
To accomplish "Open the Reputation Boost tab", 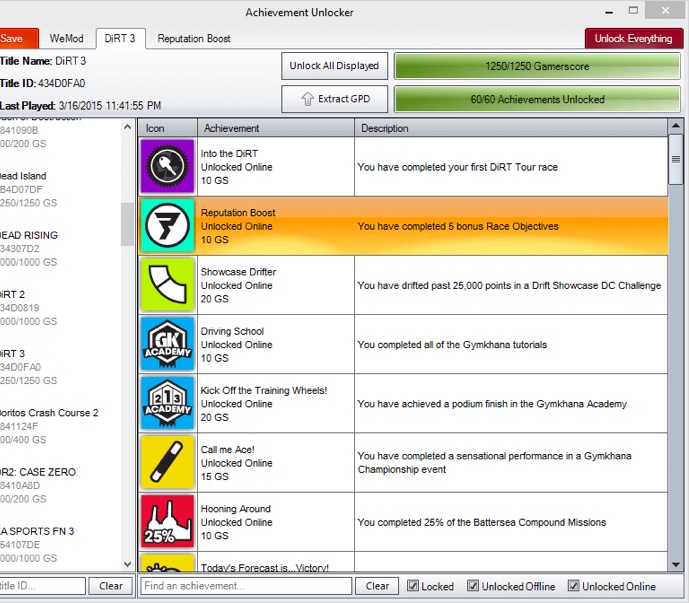I will click(194, 39).
